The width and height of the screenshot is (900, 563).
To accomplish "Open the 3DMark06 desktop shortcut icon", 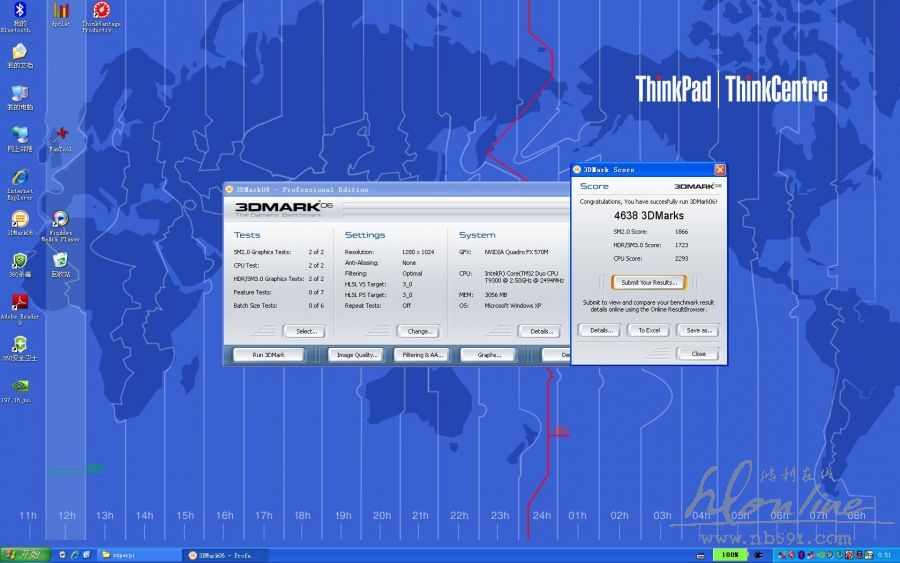I will pyautogui.click(x=20, y=221).
